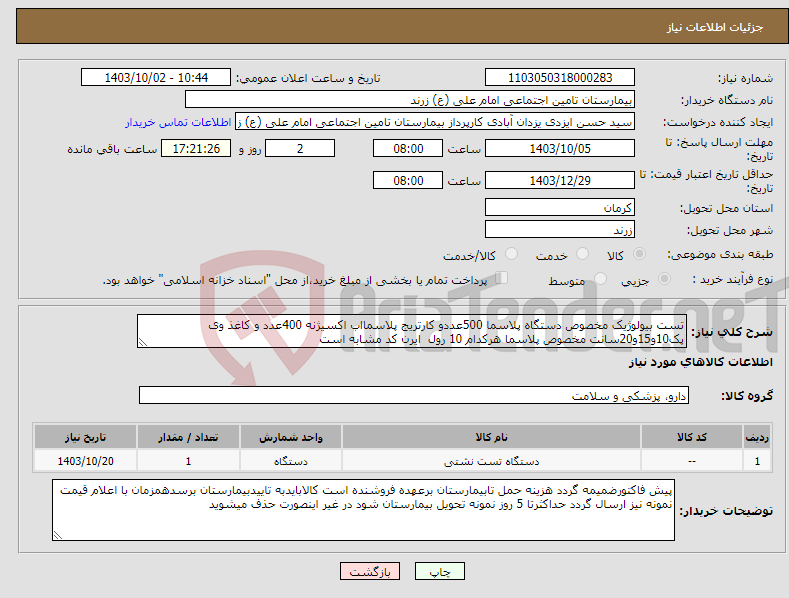
Task: Click the واحد شمارش column header
Action: [x=291, y=437]
